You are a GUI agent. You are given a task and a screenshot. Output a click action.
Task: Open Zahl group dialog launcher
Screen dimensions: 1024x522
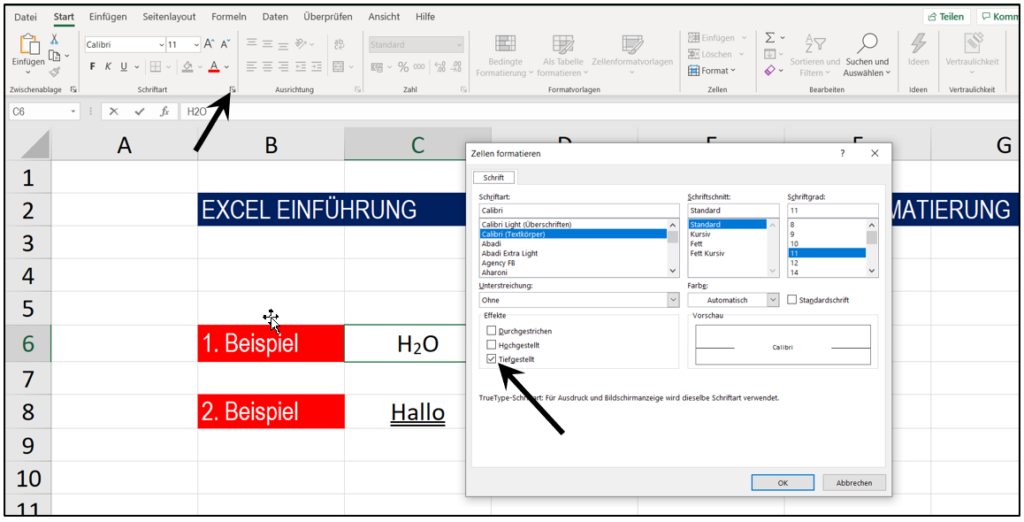click(463, 90)
